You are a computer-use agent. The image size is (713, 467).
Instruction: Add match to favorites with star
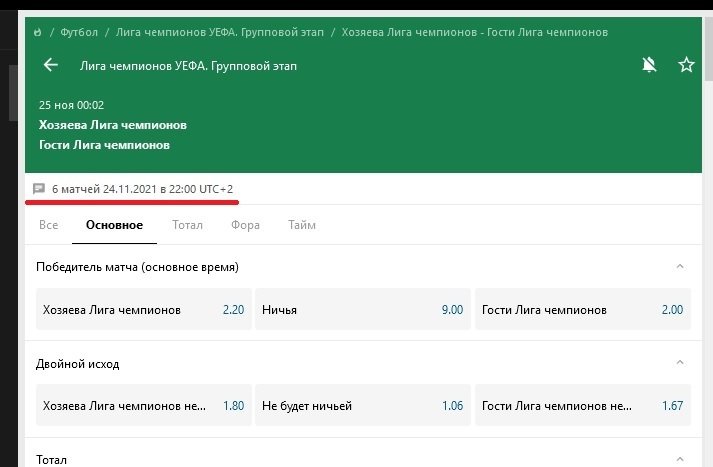click(x=686, y=66)
